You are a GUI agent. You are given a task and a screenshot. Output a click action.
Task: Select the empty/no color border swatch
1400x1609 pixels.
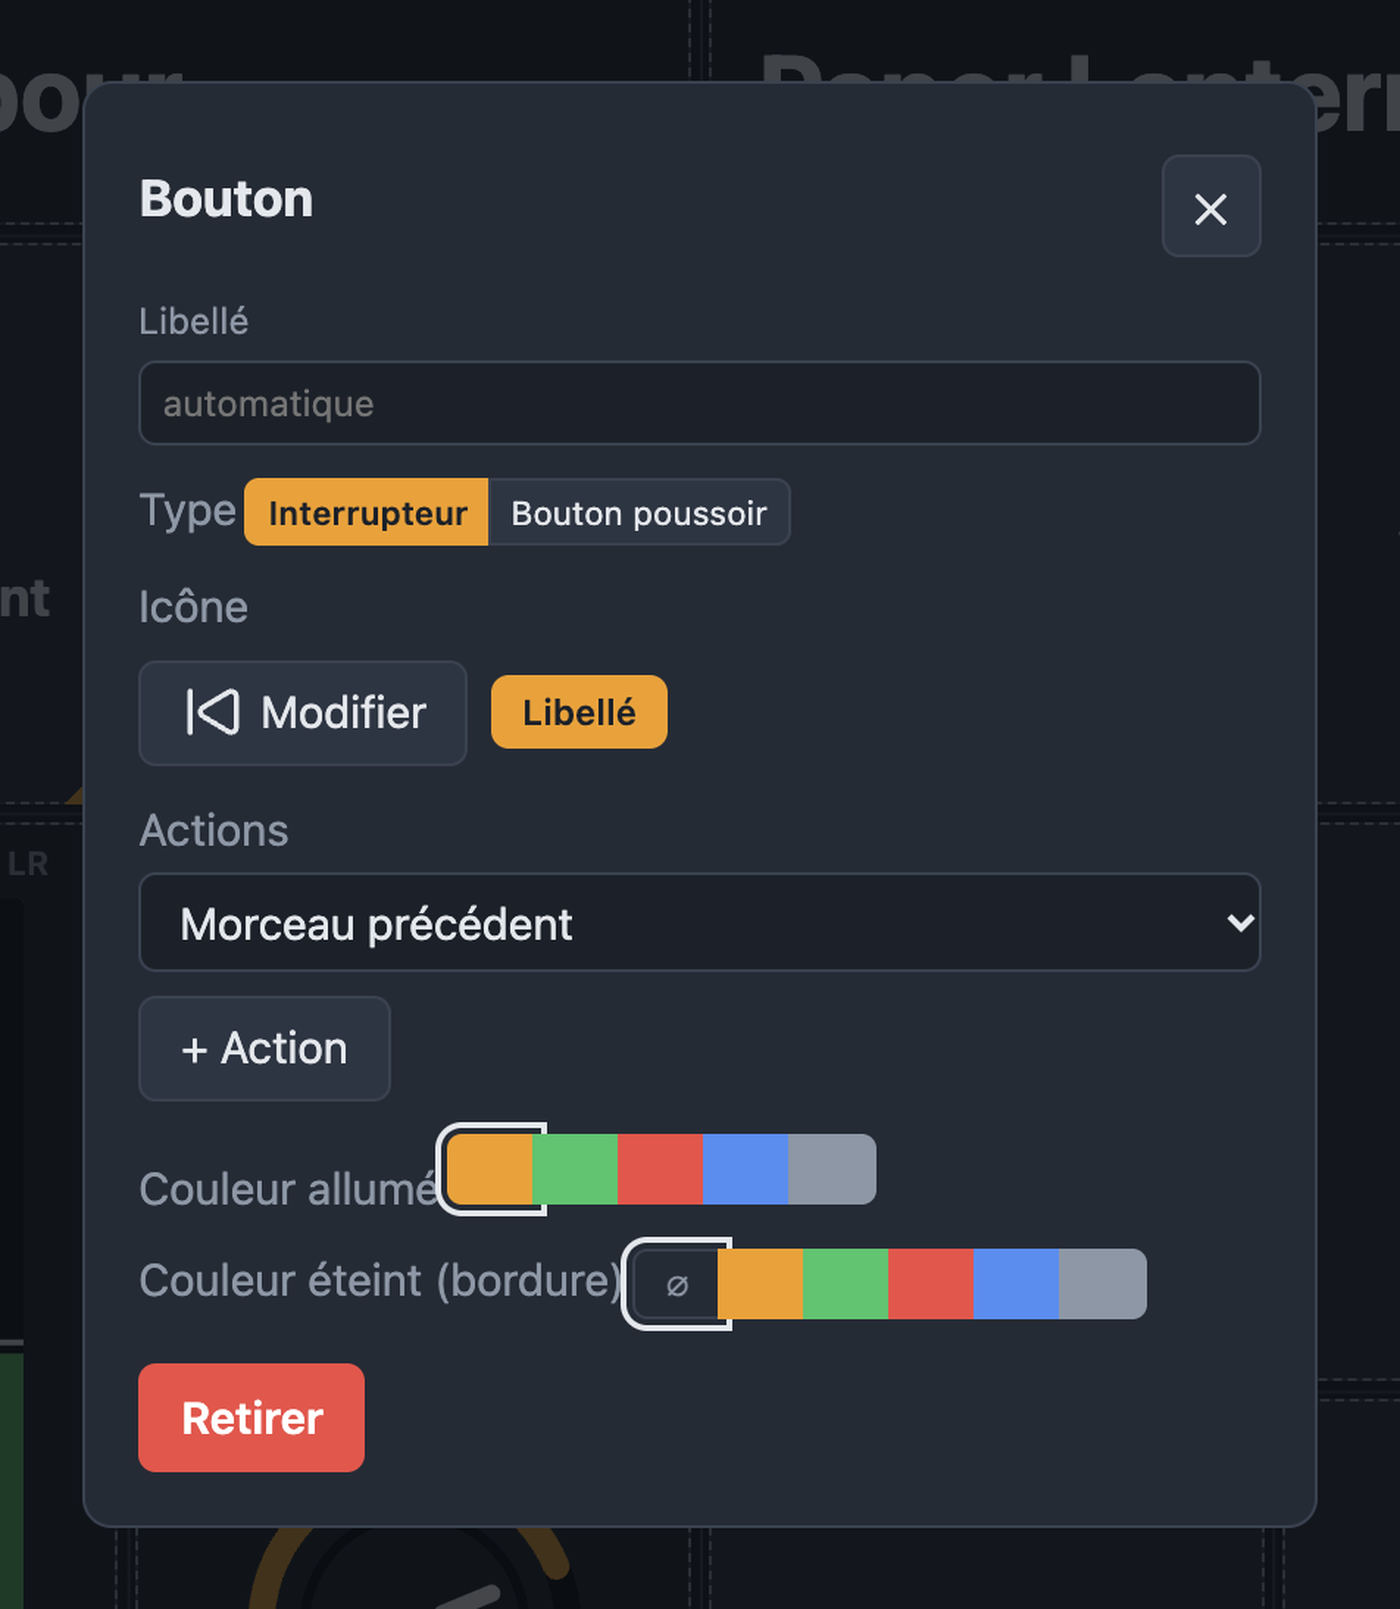[676, 1284]
